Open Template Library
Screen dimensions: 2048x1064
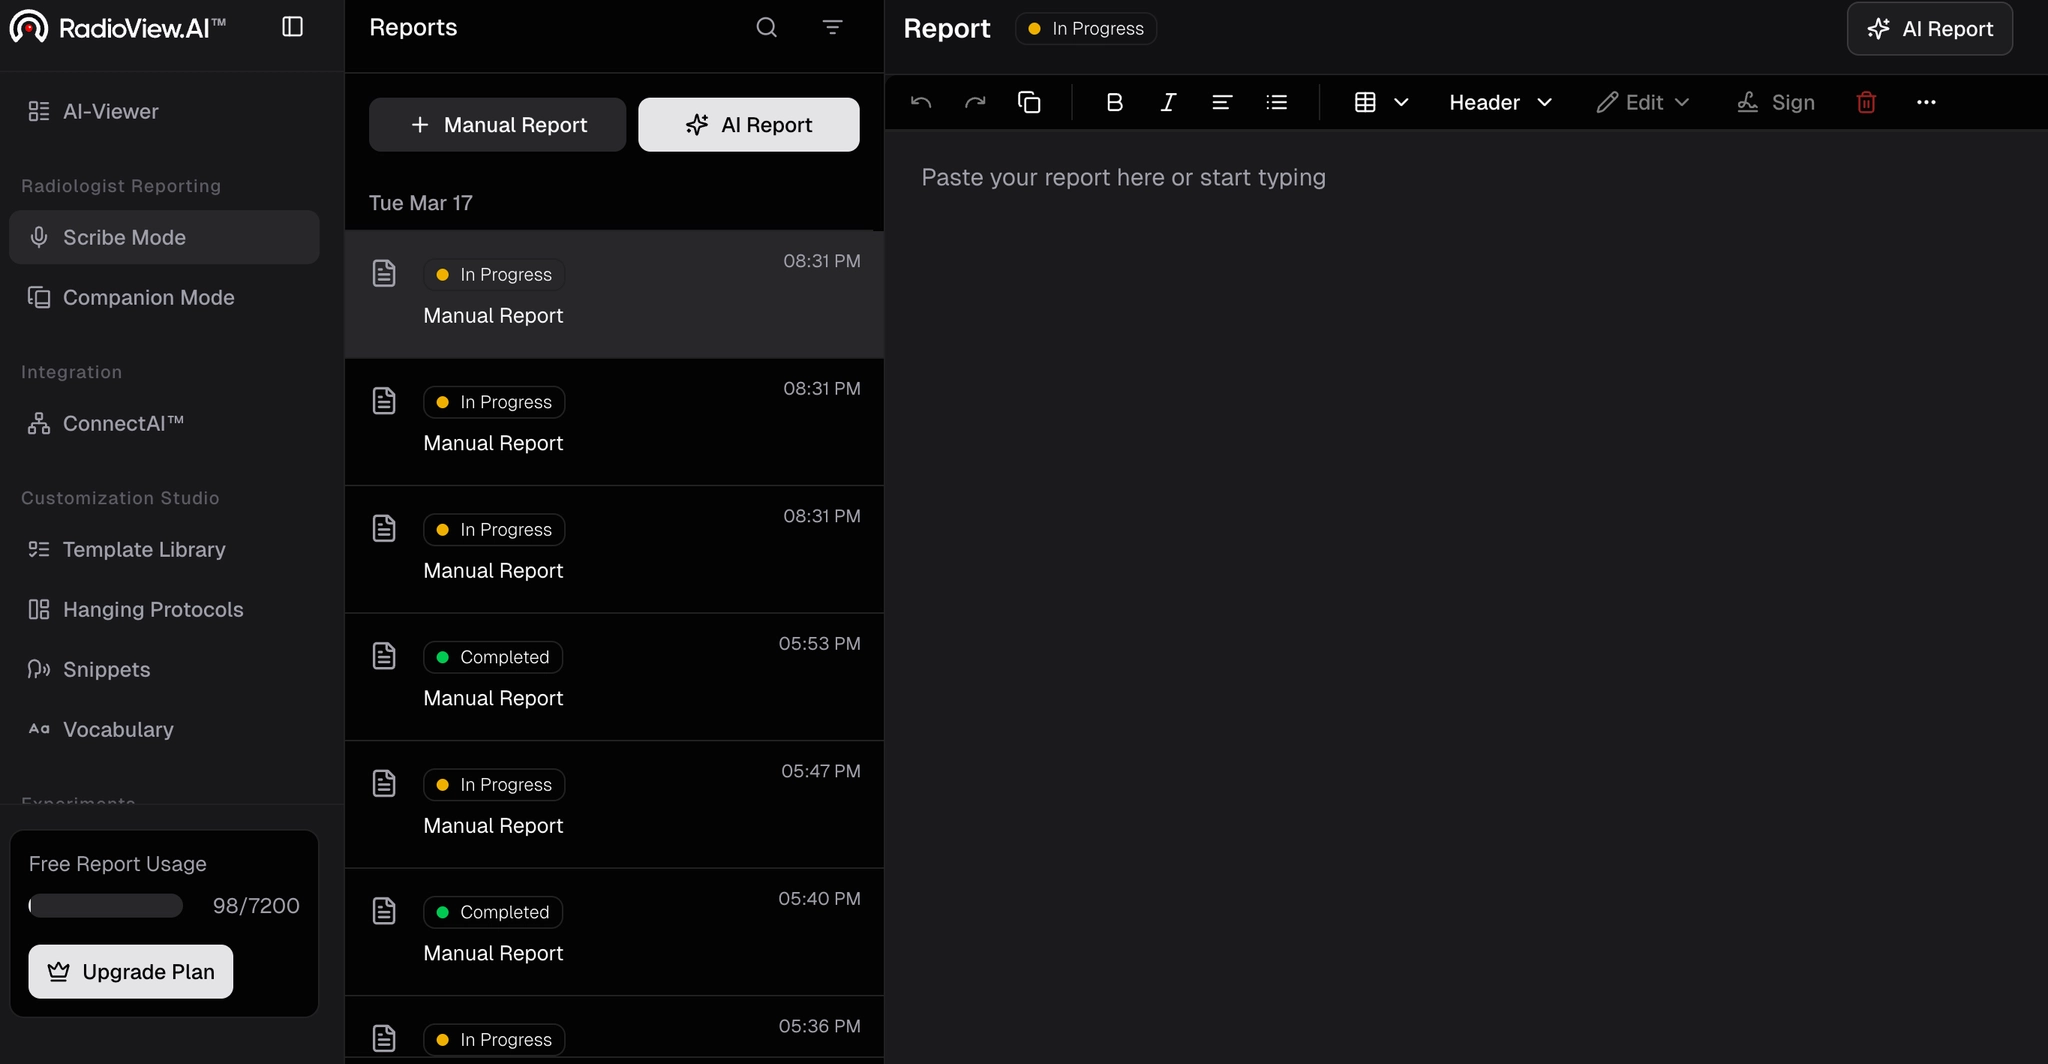(x=164, y=549)
